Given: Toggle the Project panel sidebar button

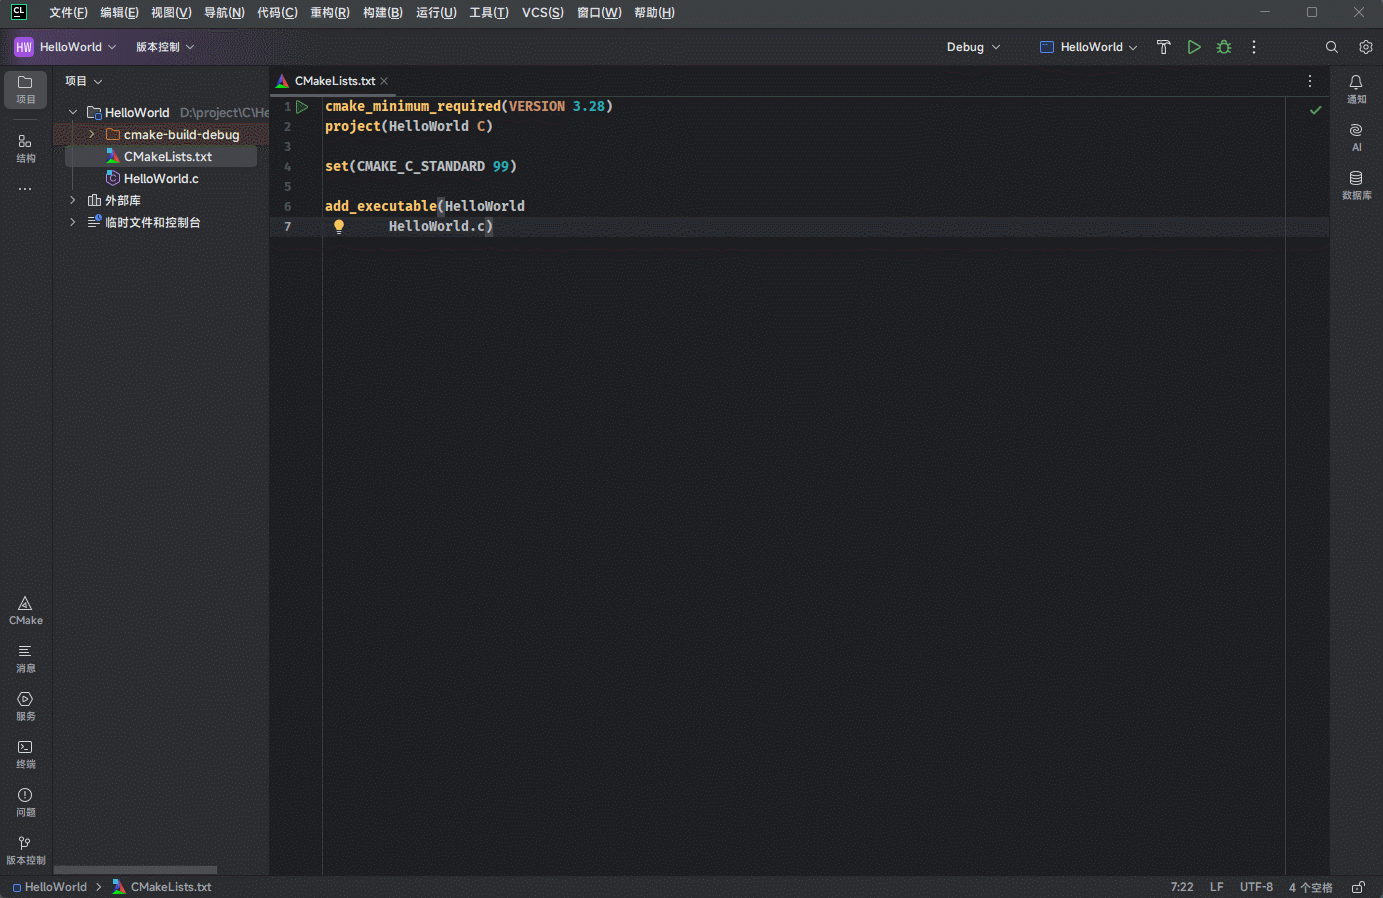Looking at the screenshot, I should 25,89.
